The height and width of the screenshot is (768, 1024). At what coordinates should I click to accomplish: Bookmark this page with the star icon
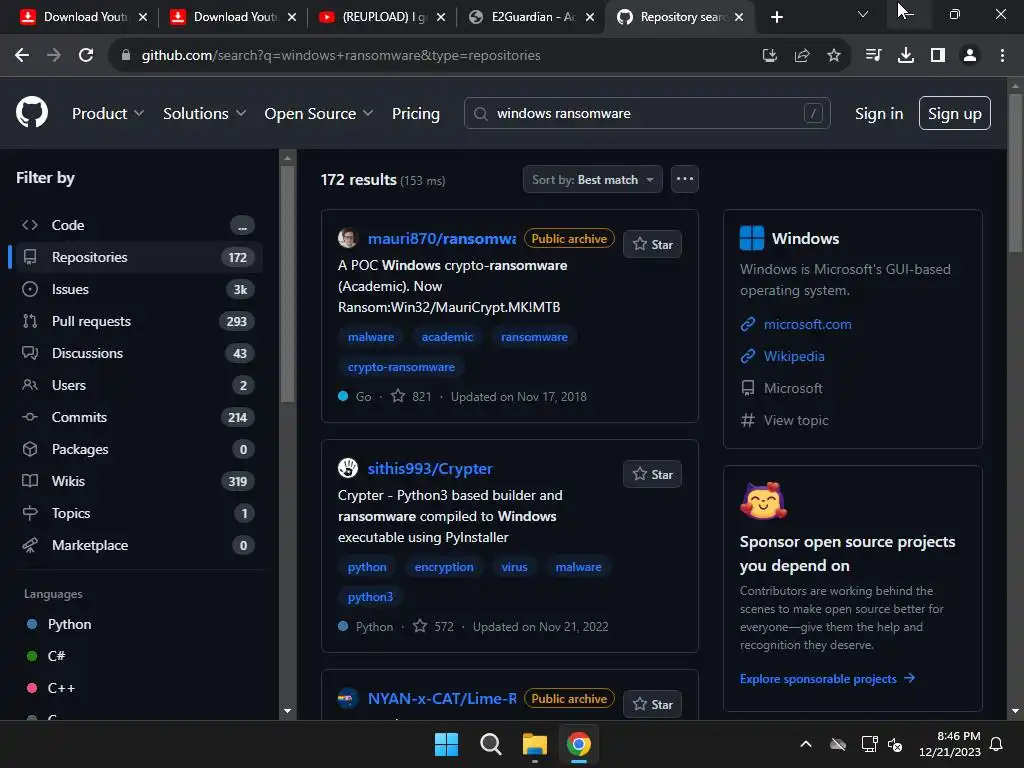(x=834, y=56)
